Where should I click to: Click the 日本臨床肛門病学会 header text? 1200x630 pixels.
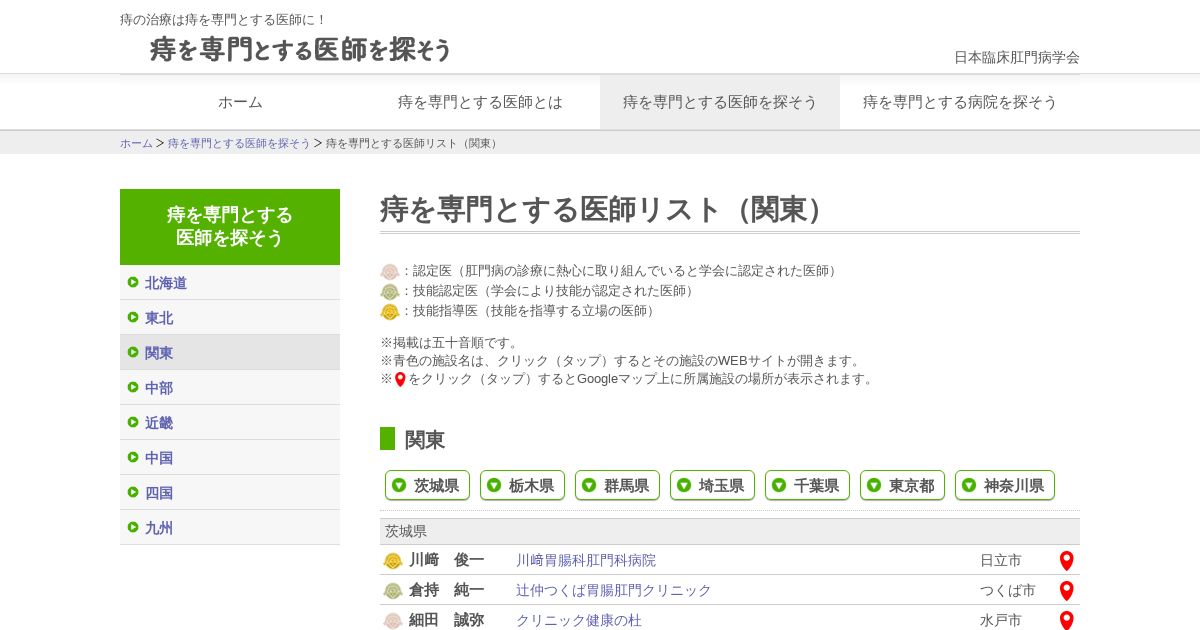coord(1017,57)
